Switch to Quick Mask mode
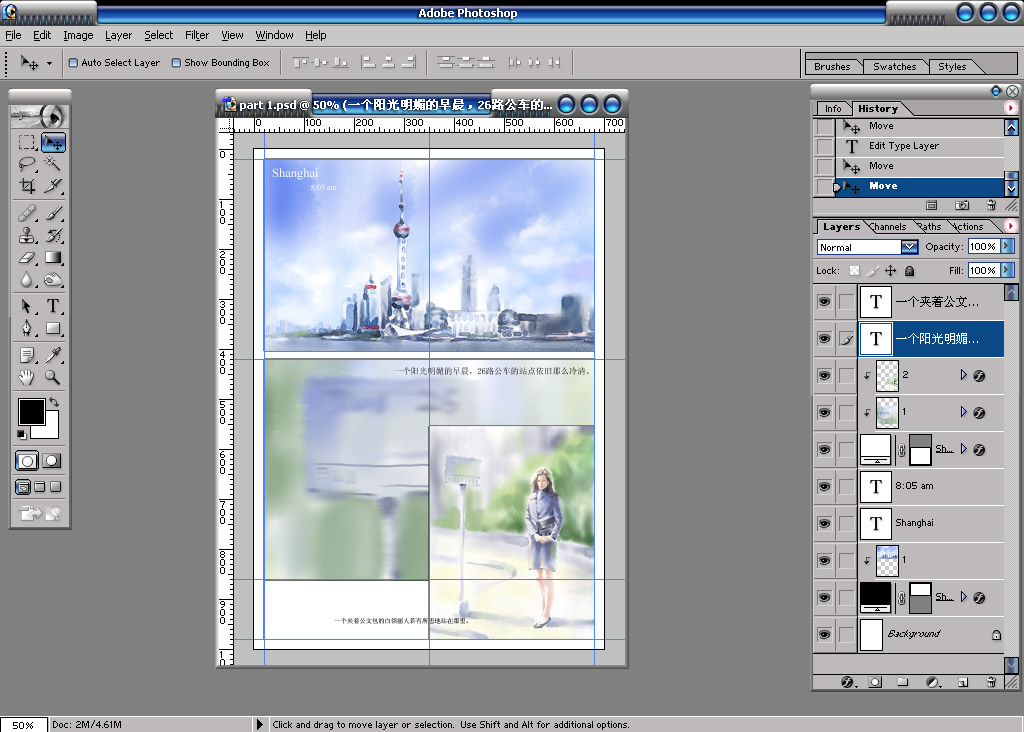 (52, 460)
